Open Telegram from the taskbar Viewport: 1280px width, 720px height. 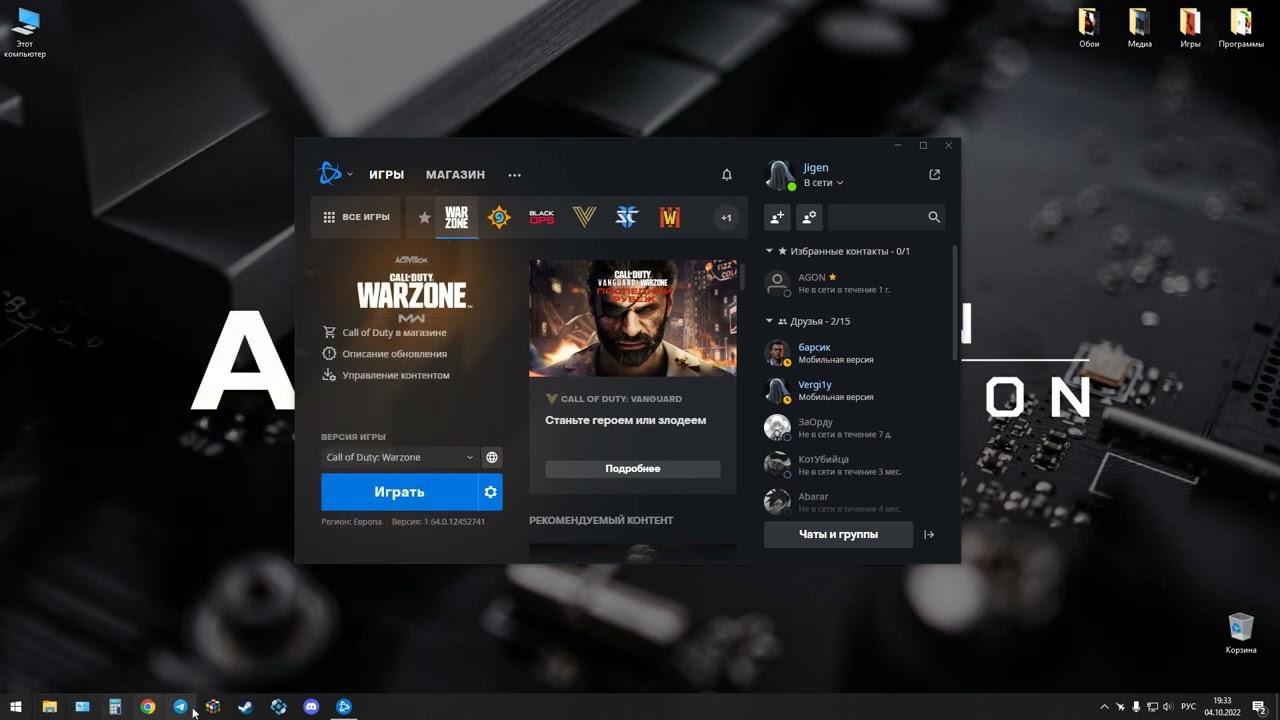click(x=180, y=707)
